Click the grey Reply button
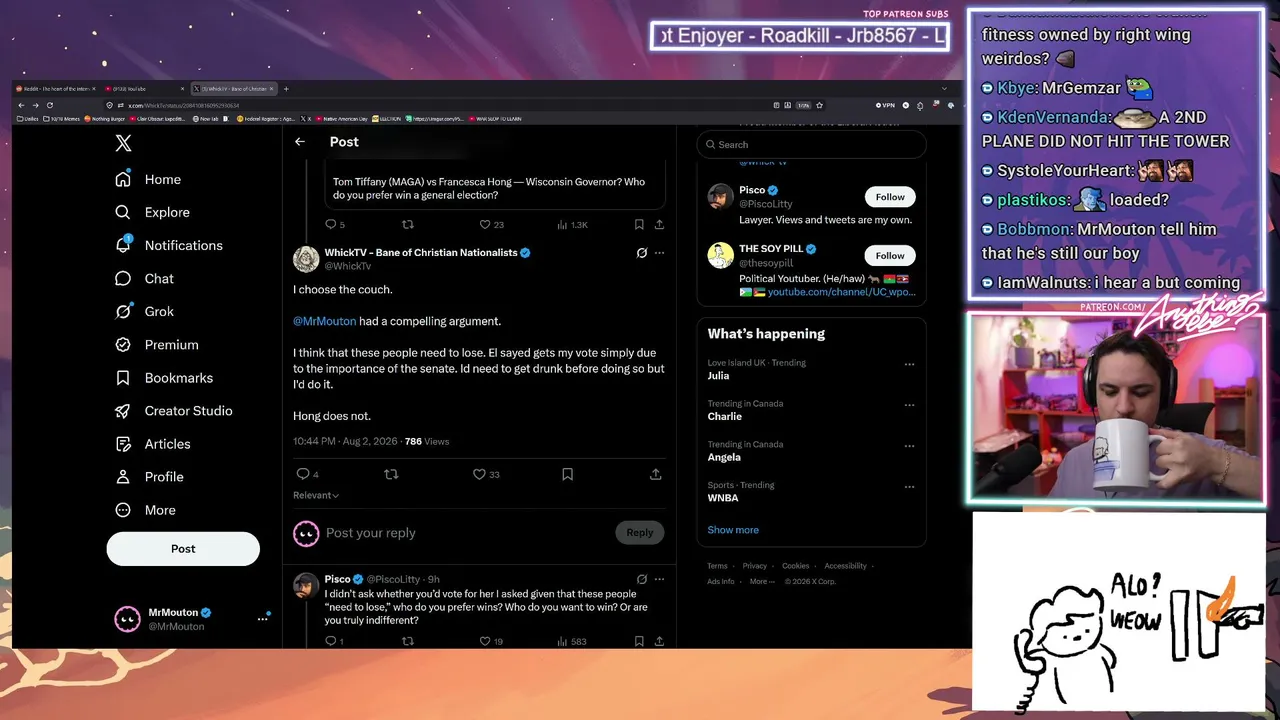This screenshot has height=720, width=1280. (640, 533)
